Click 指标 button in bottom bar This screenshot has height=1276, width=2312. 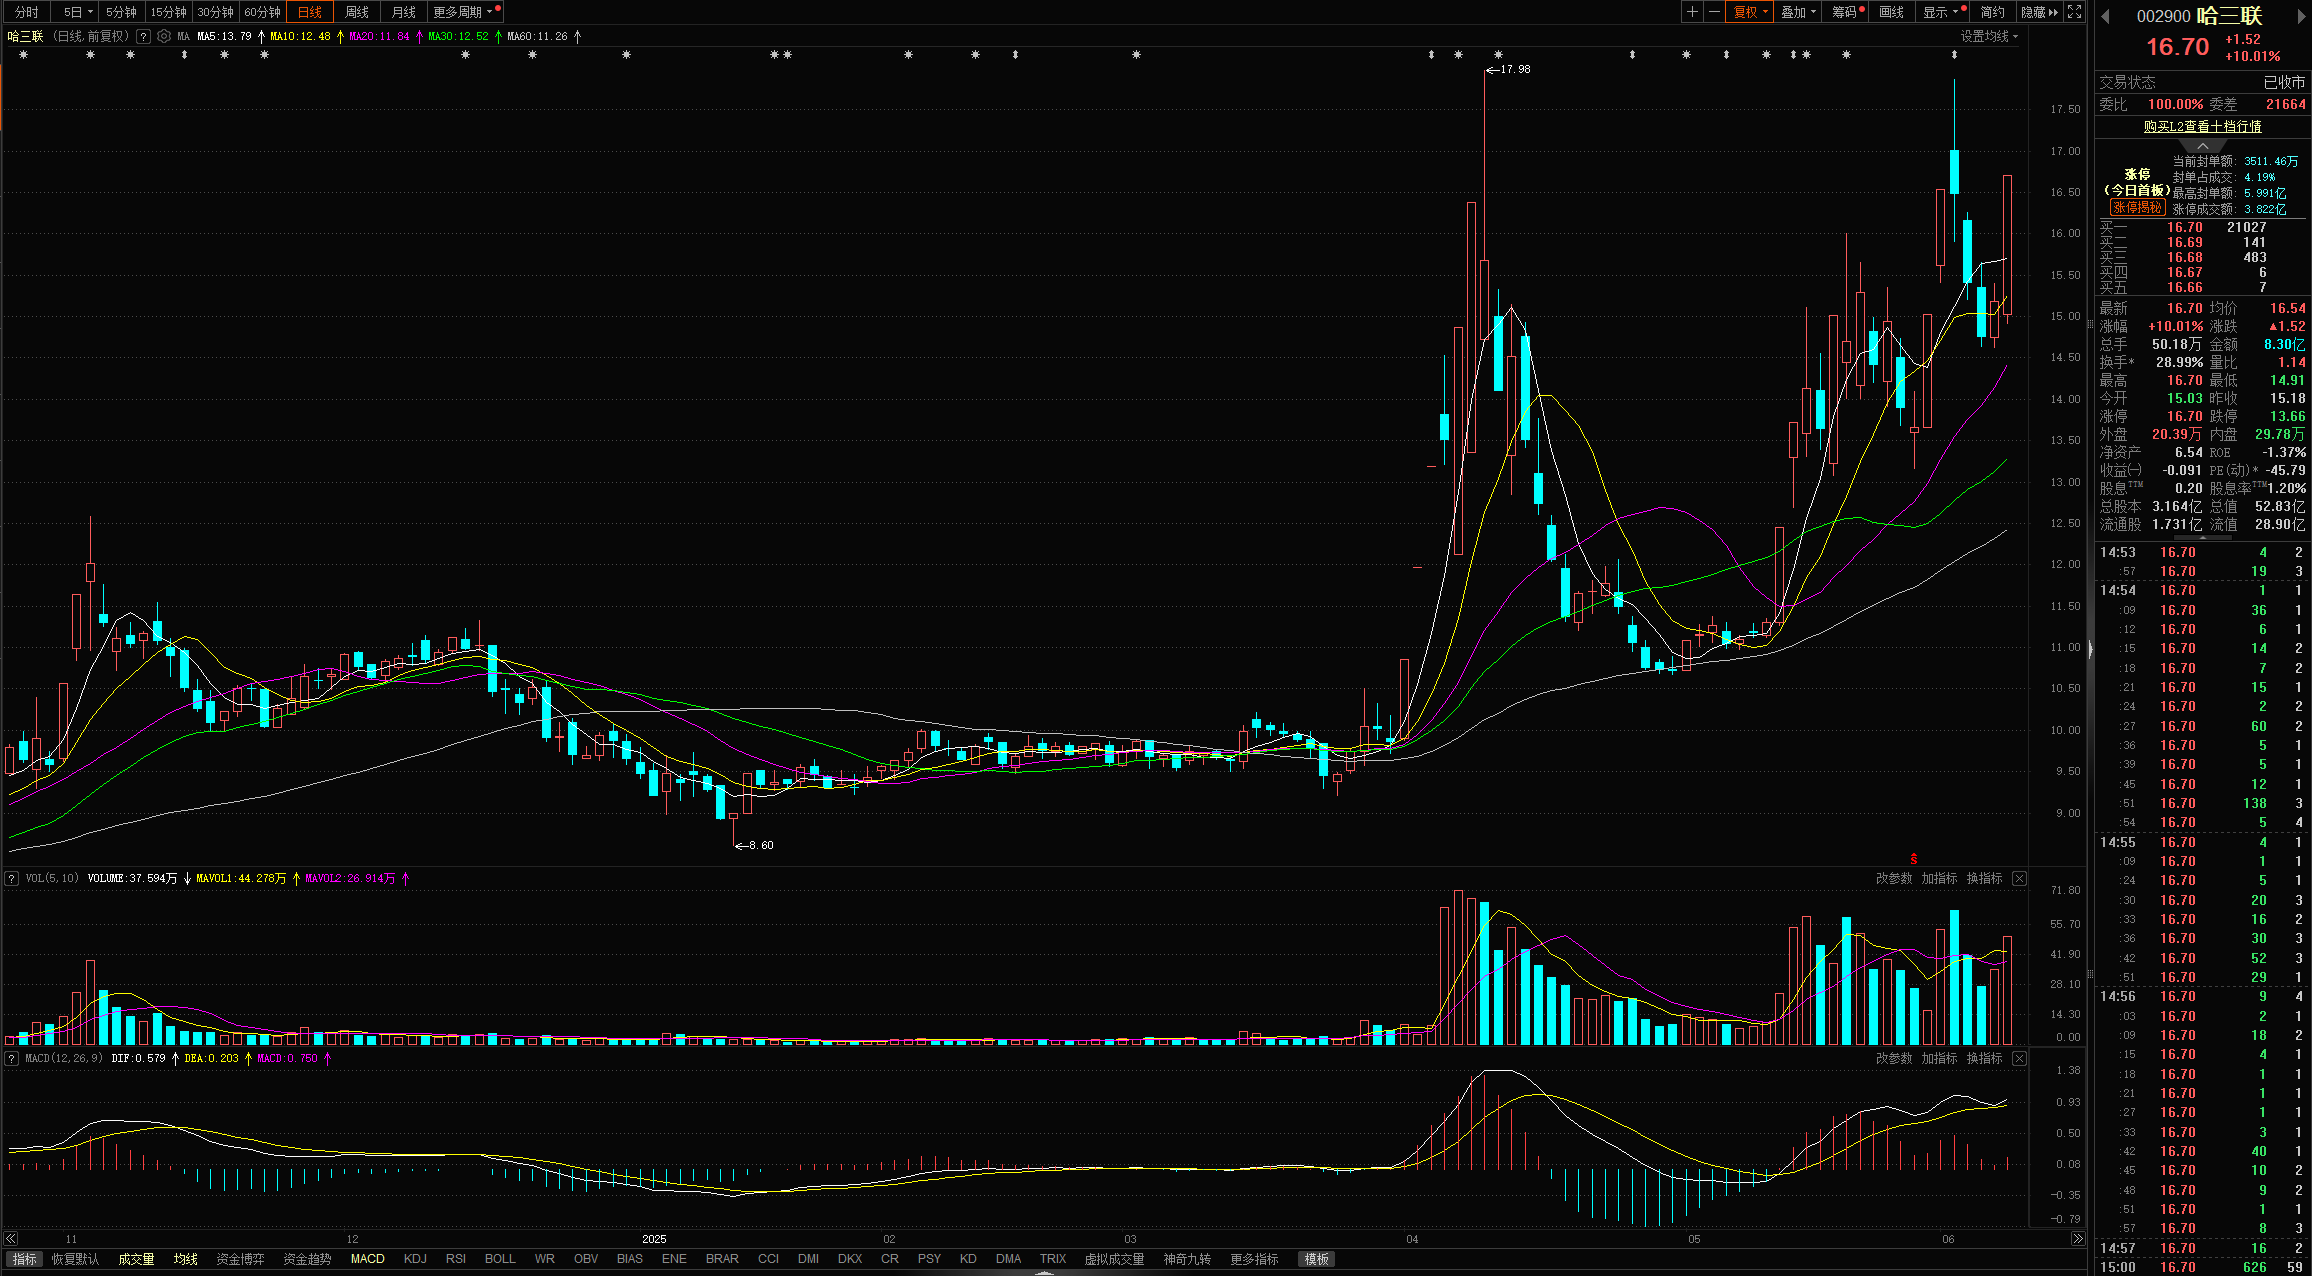[24, 1259]
